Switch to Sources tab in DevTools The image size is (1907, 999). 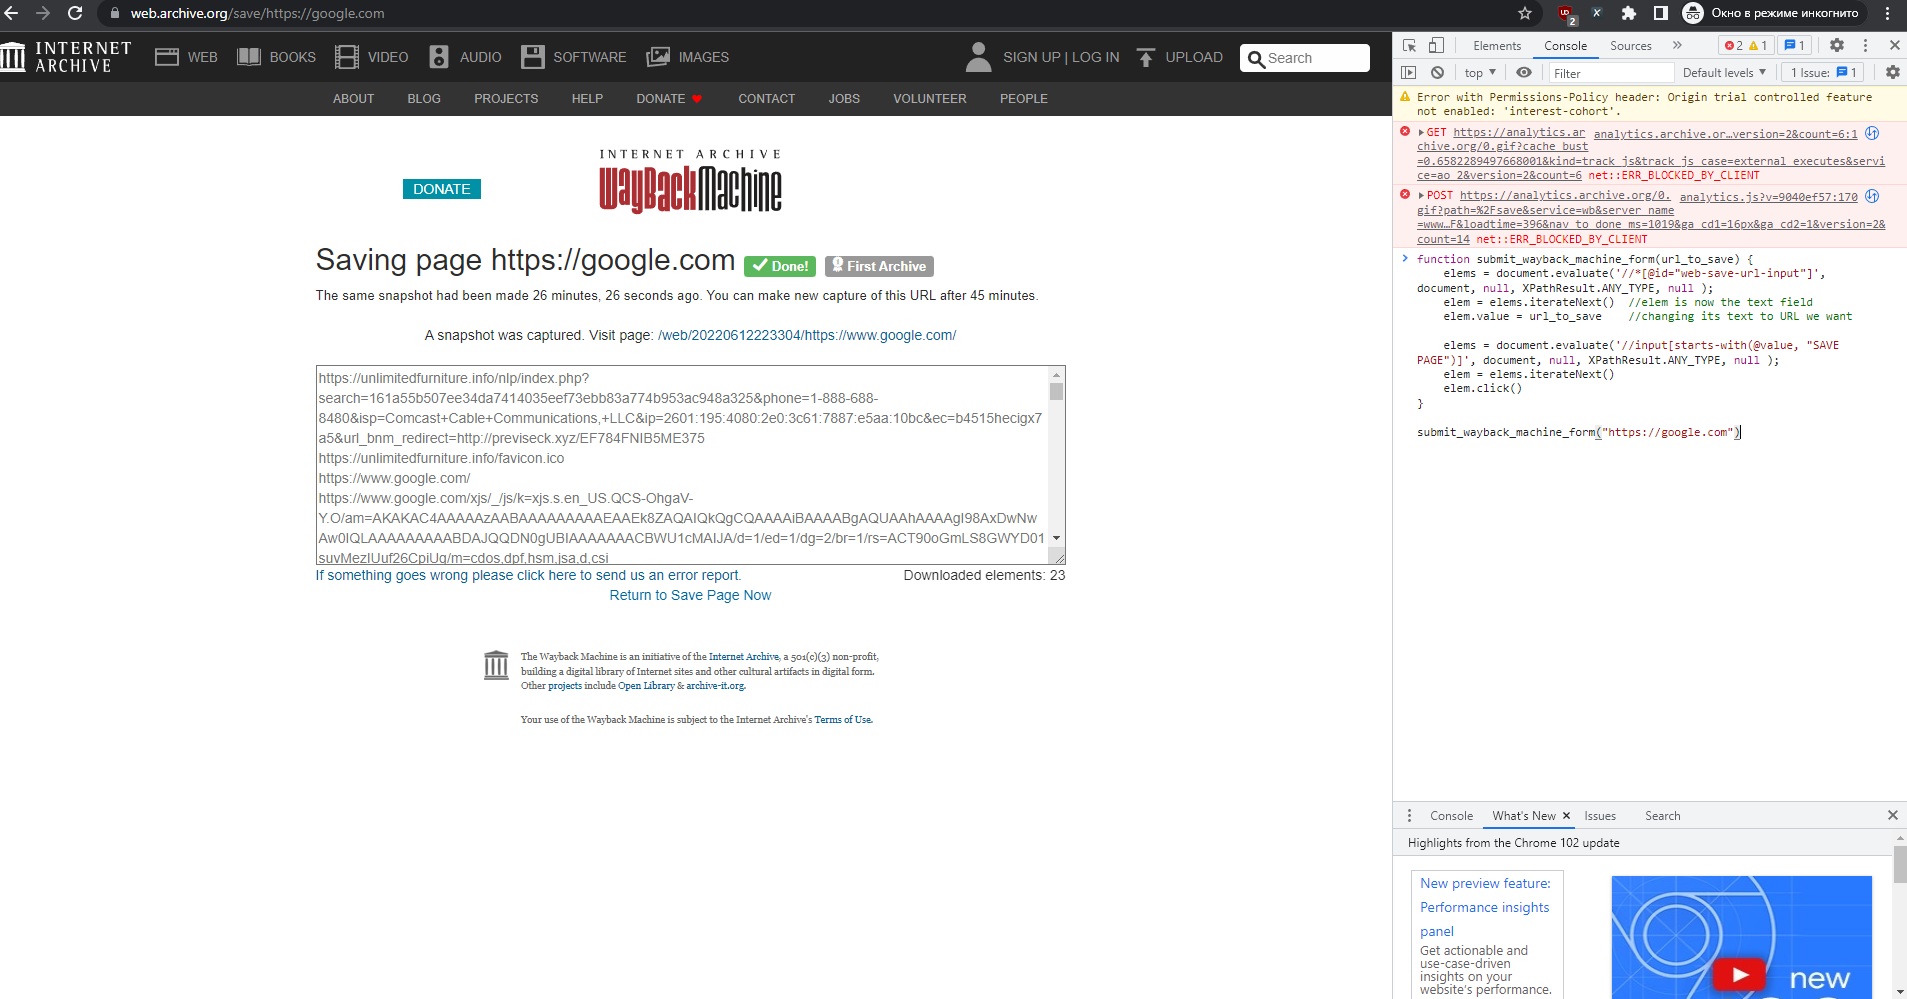pyautogui.click(x=1631, y=45)
